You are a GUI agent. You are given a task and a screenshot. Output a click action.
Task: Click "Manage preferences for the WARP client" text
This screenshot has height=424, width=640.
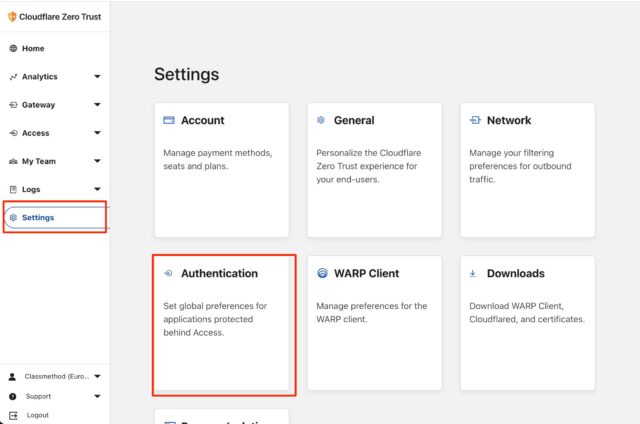coord(371,312)
